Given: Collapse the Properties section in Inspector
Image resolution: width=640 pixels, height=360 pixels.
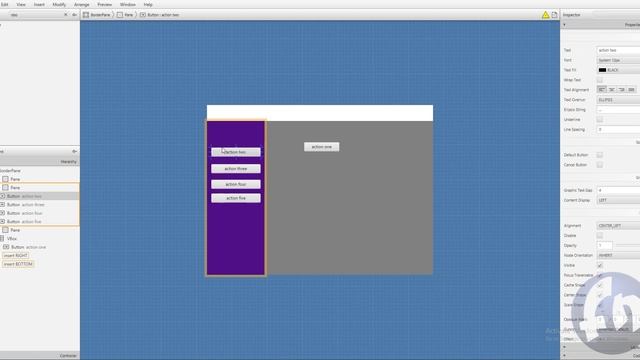Looking at the screenshot, I should (564, 25).
